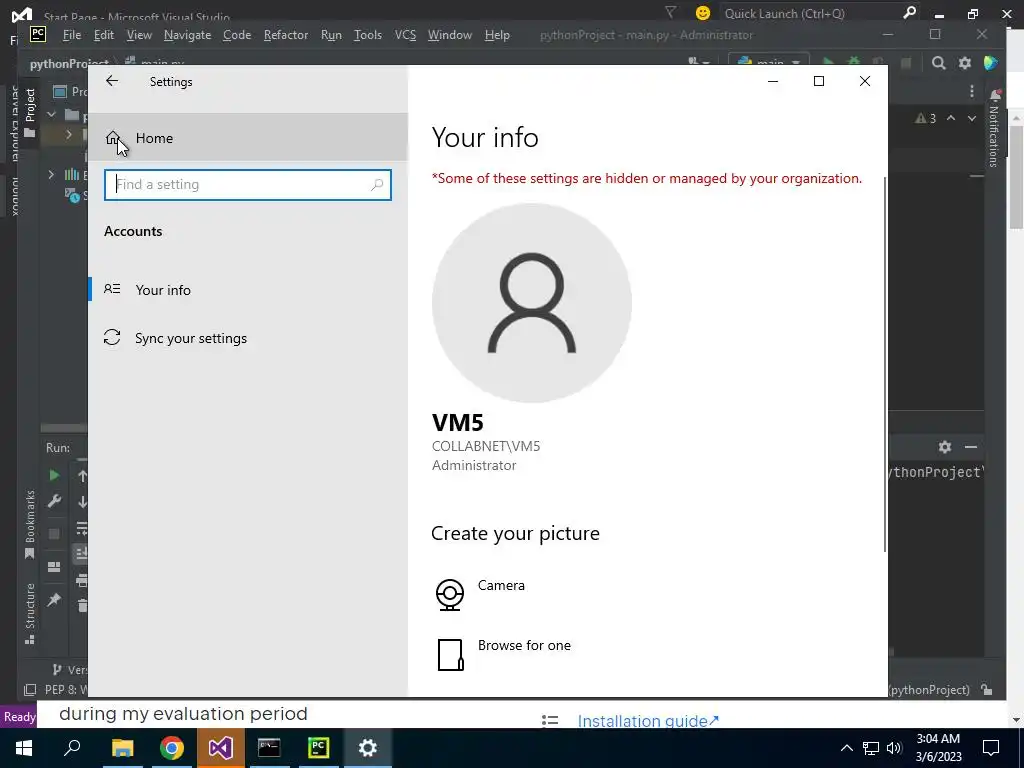Open PyCharm Tools menu

[x=368, y=35]
